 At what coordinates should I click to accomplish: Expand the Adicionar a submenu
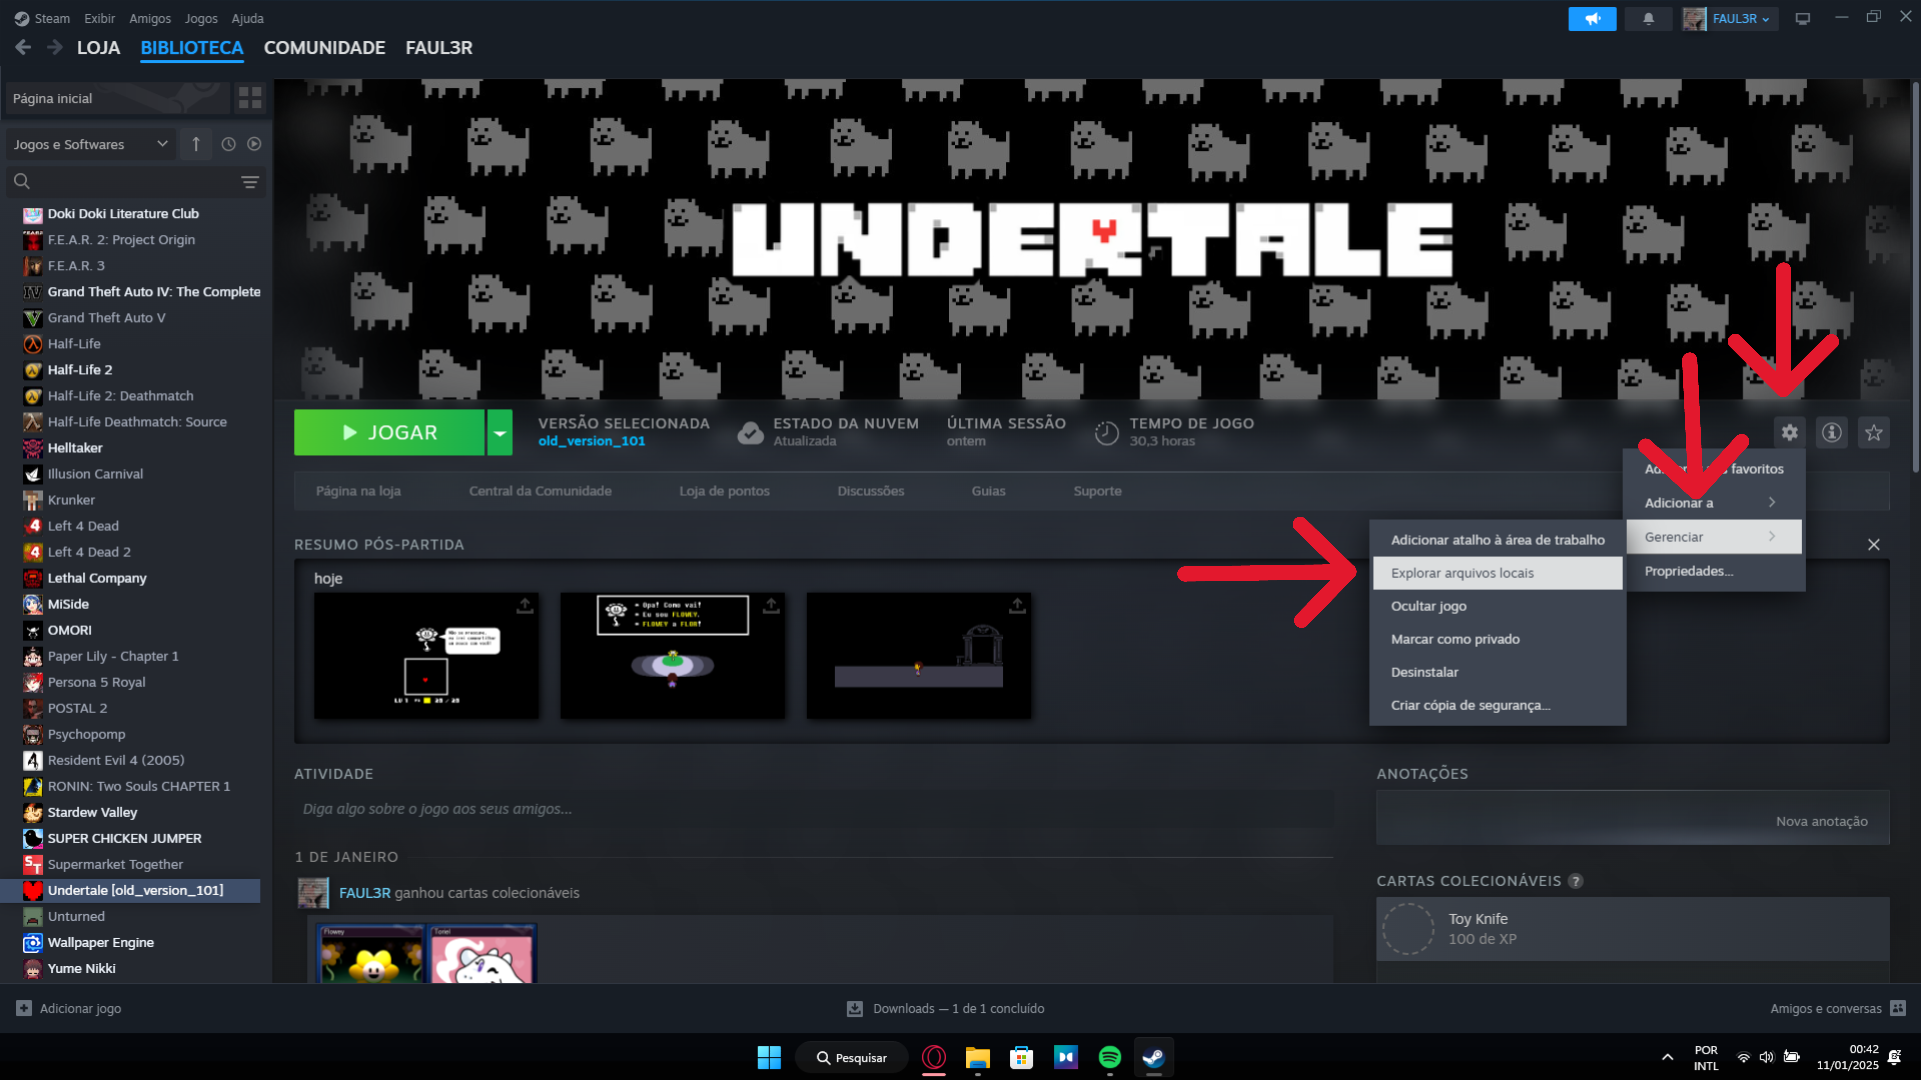click(x=1714, y=503)
